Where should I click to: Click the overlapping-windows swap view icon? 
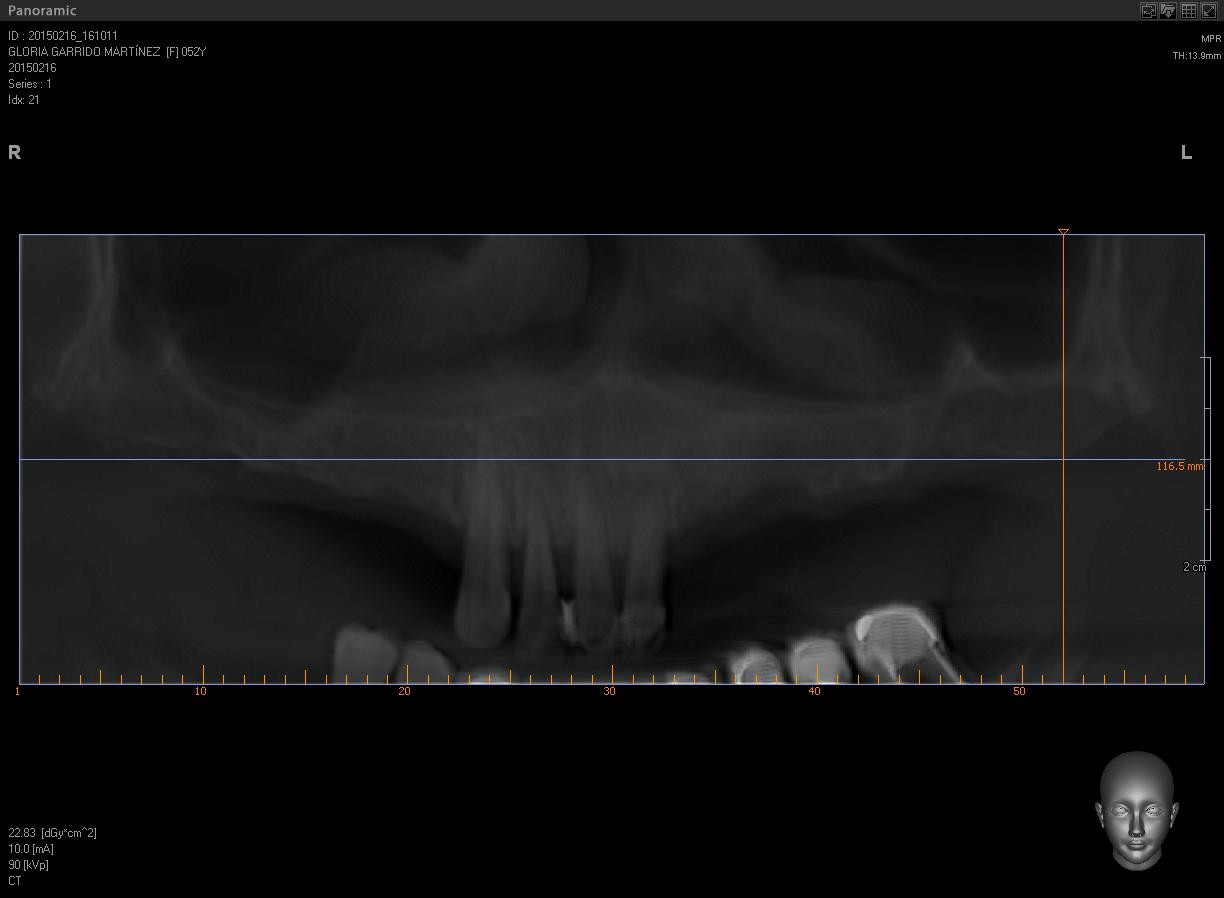click(1149, 11)
